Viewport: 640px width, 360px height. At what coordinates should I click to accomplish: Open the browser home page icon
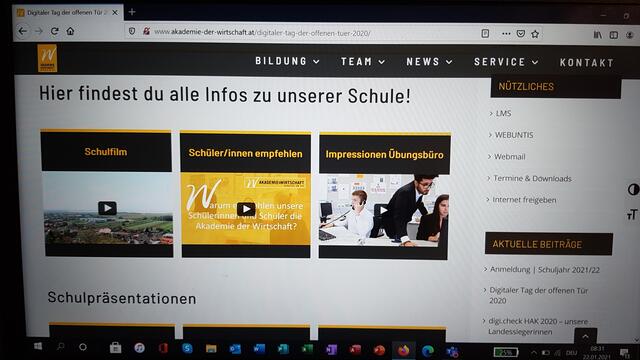click(70, 31)
